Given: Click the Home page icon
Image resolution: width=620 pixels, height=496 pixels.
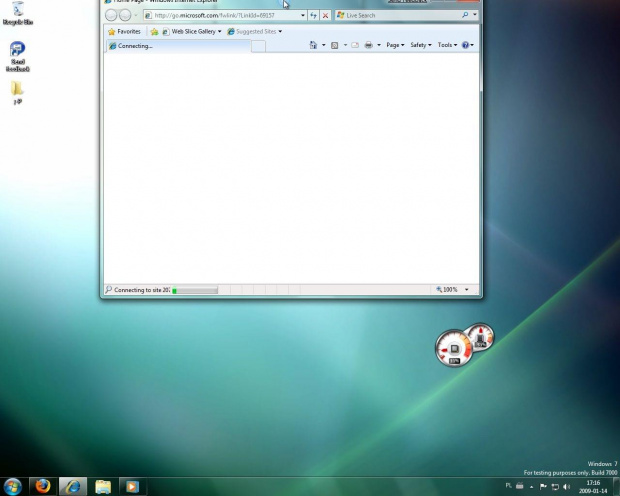Looking at the screenshot, I should point(313,45).
